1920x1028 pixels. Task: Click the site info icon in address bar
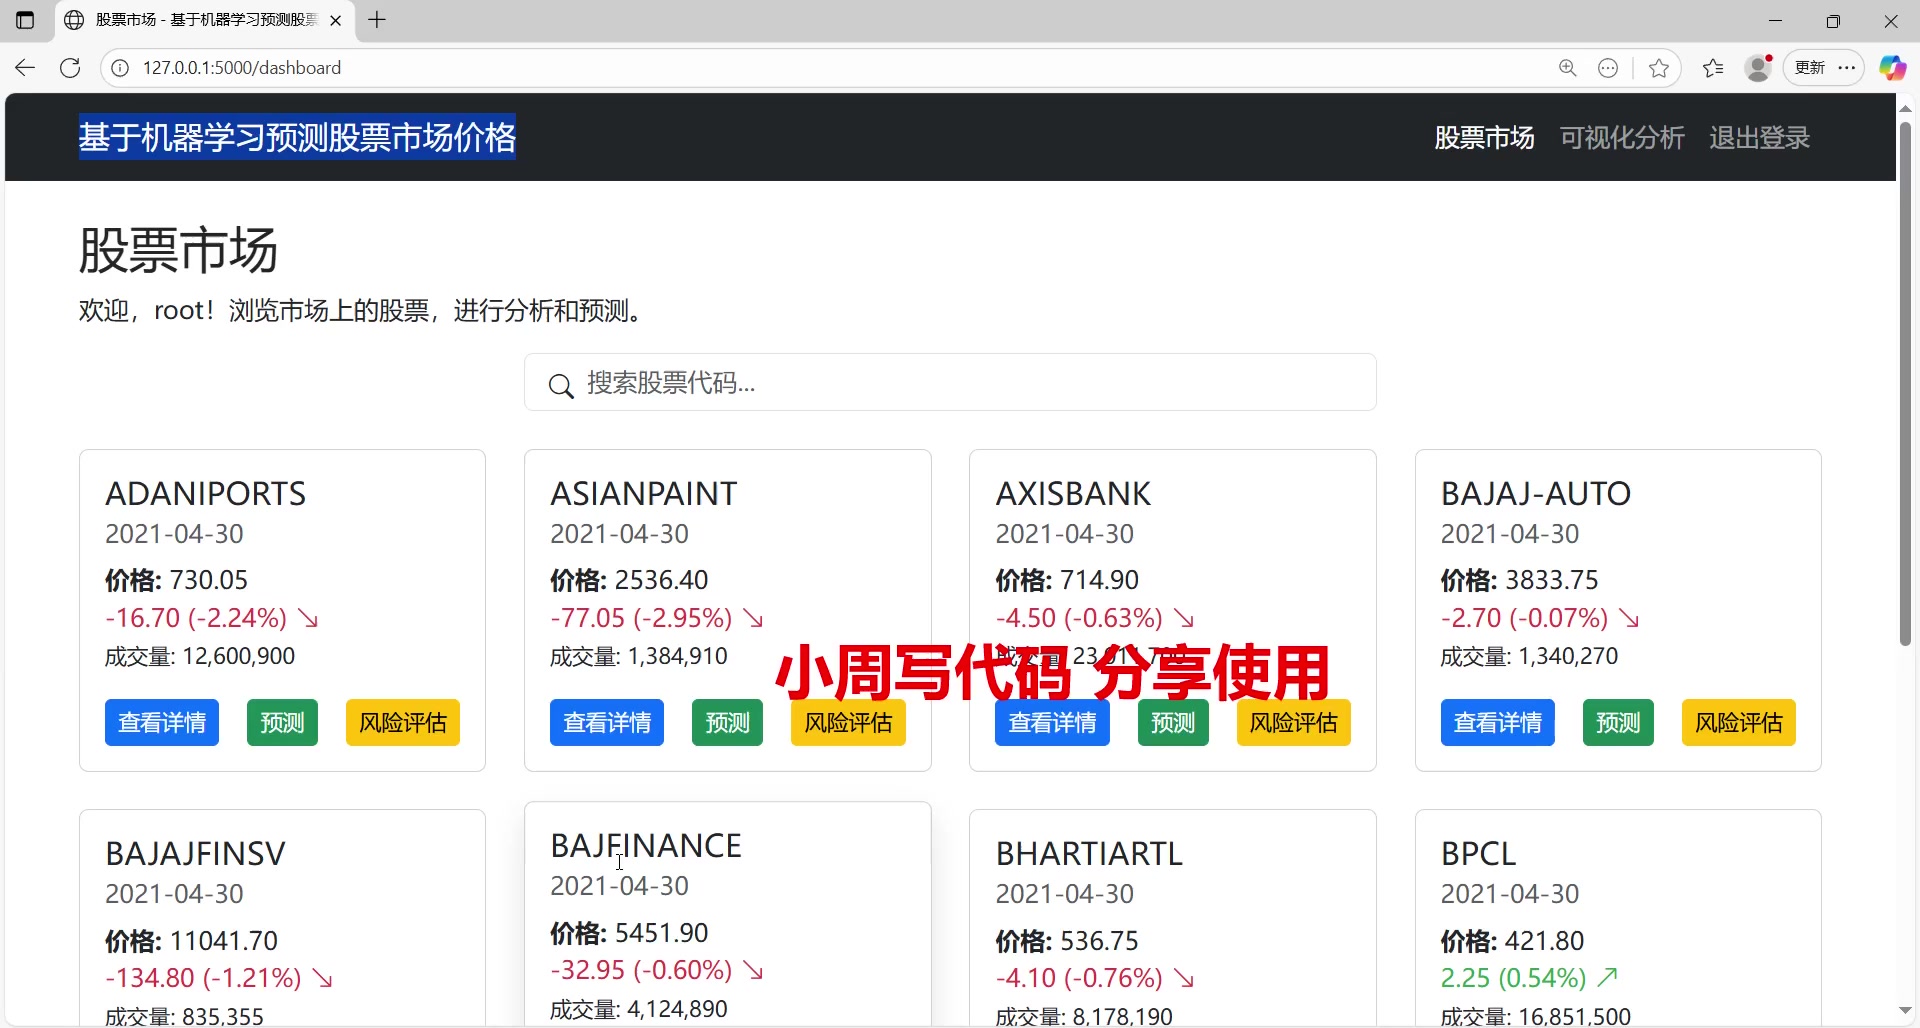pyautogui.click(x=120, y=67)
